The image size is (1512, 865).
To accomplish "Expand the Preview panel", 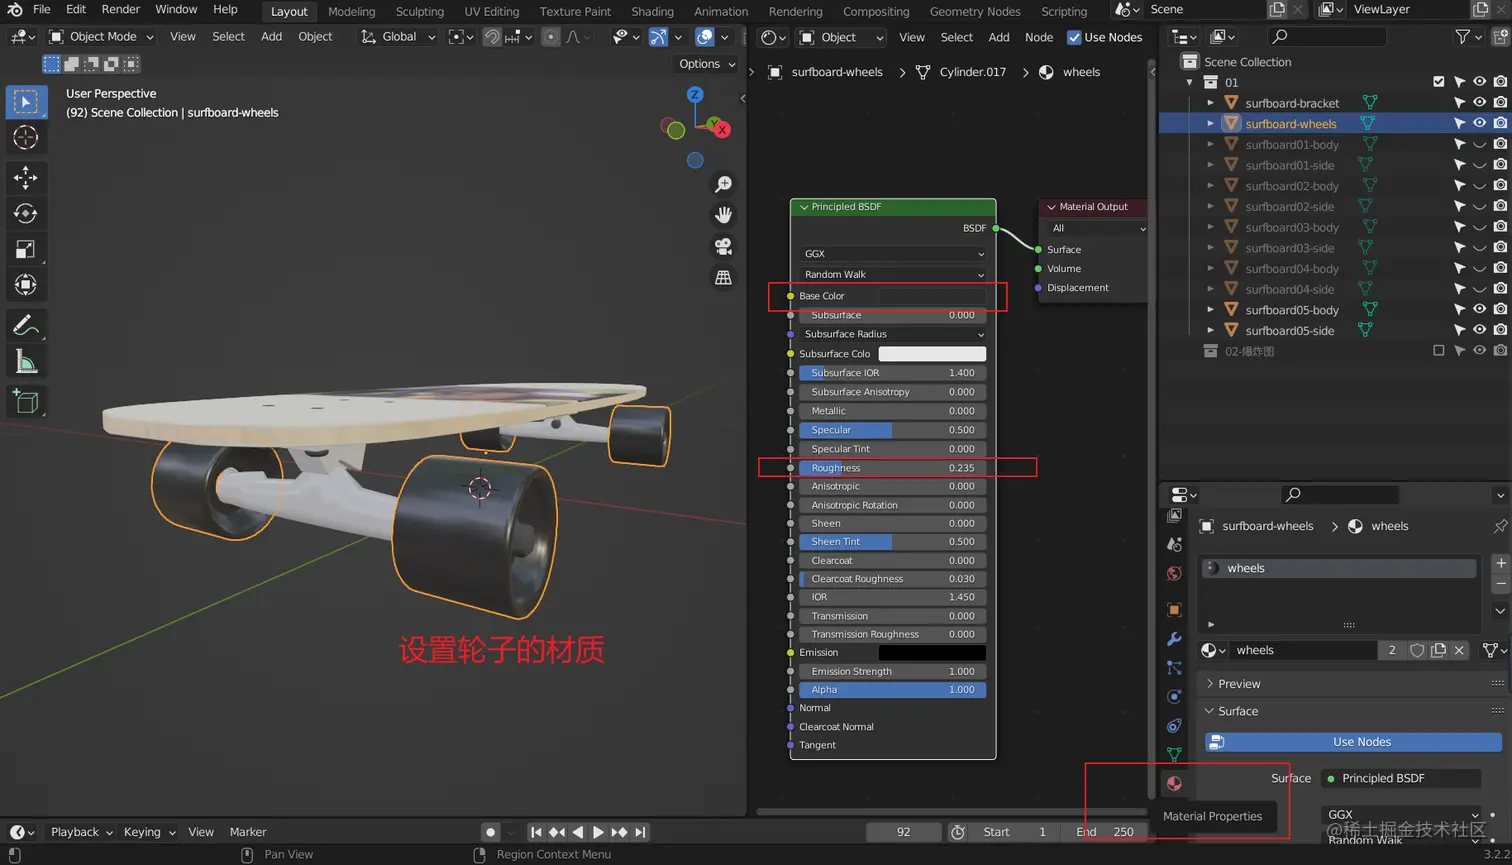I will [x=1238, y=684].
